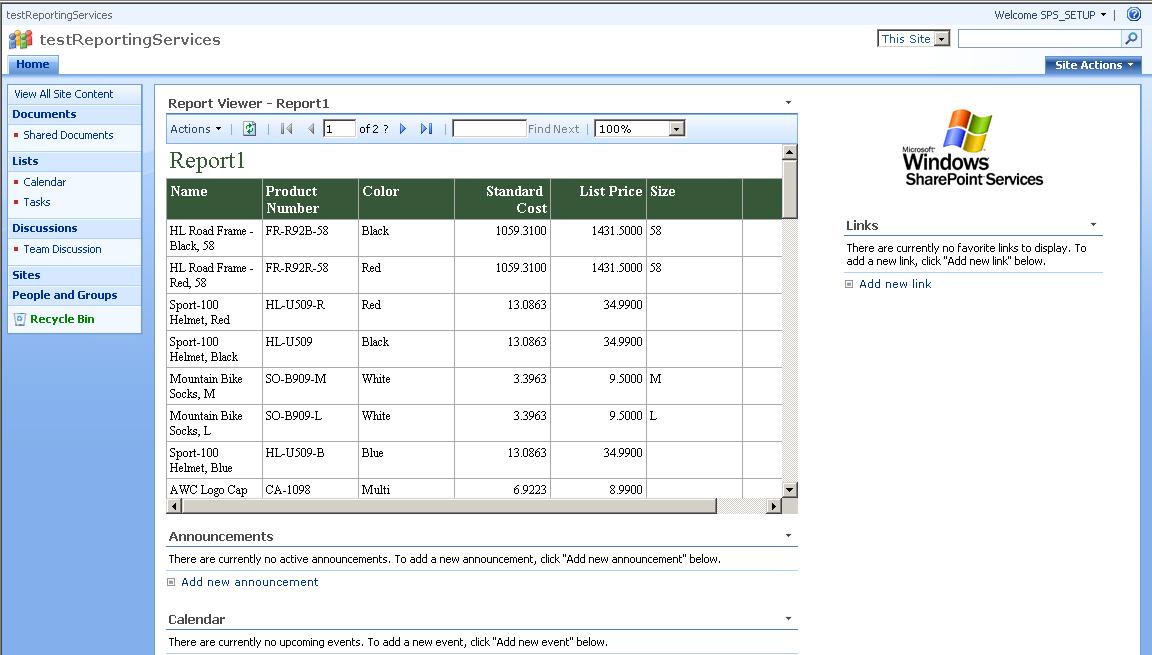Click the Multi color cell

click(406, 489)
